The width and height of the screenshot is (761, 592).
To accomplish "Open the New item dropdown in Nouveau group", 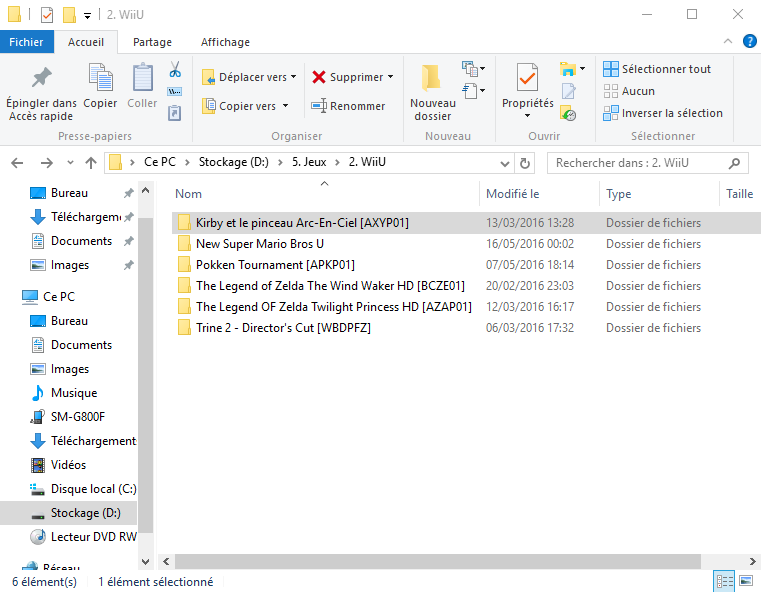I will 474,69.
